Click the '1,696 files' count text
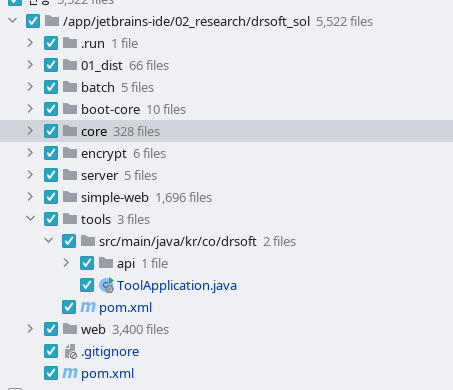The image size is (453, 390). [x=184, y=198]
